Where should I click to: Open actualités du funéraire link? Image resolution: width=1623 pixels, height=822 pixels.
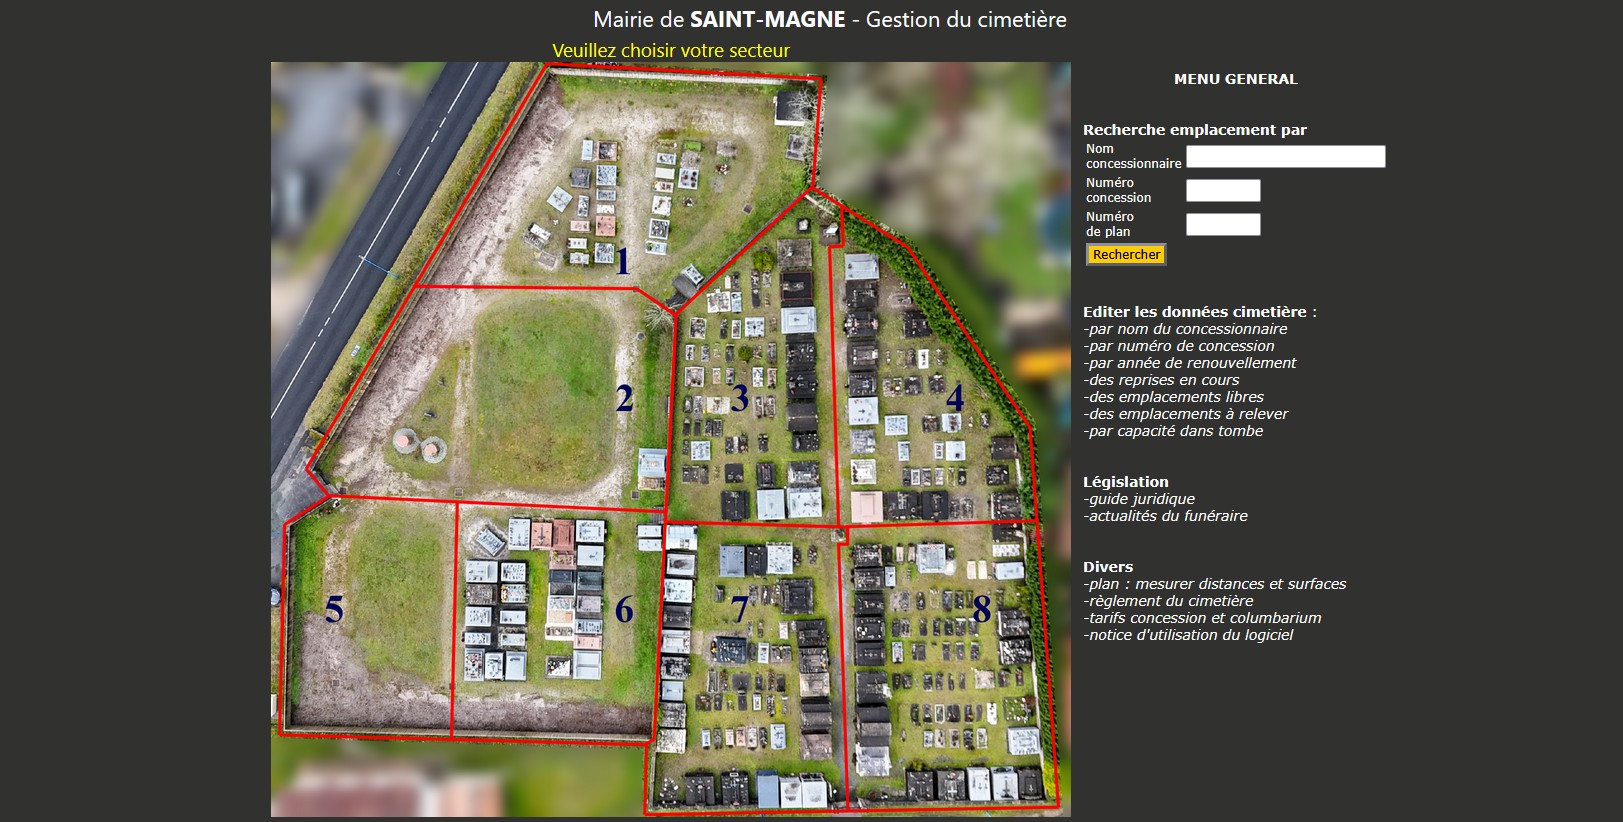coord(1166,516)
